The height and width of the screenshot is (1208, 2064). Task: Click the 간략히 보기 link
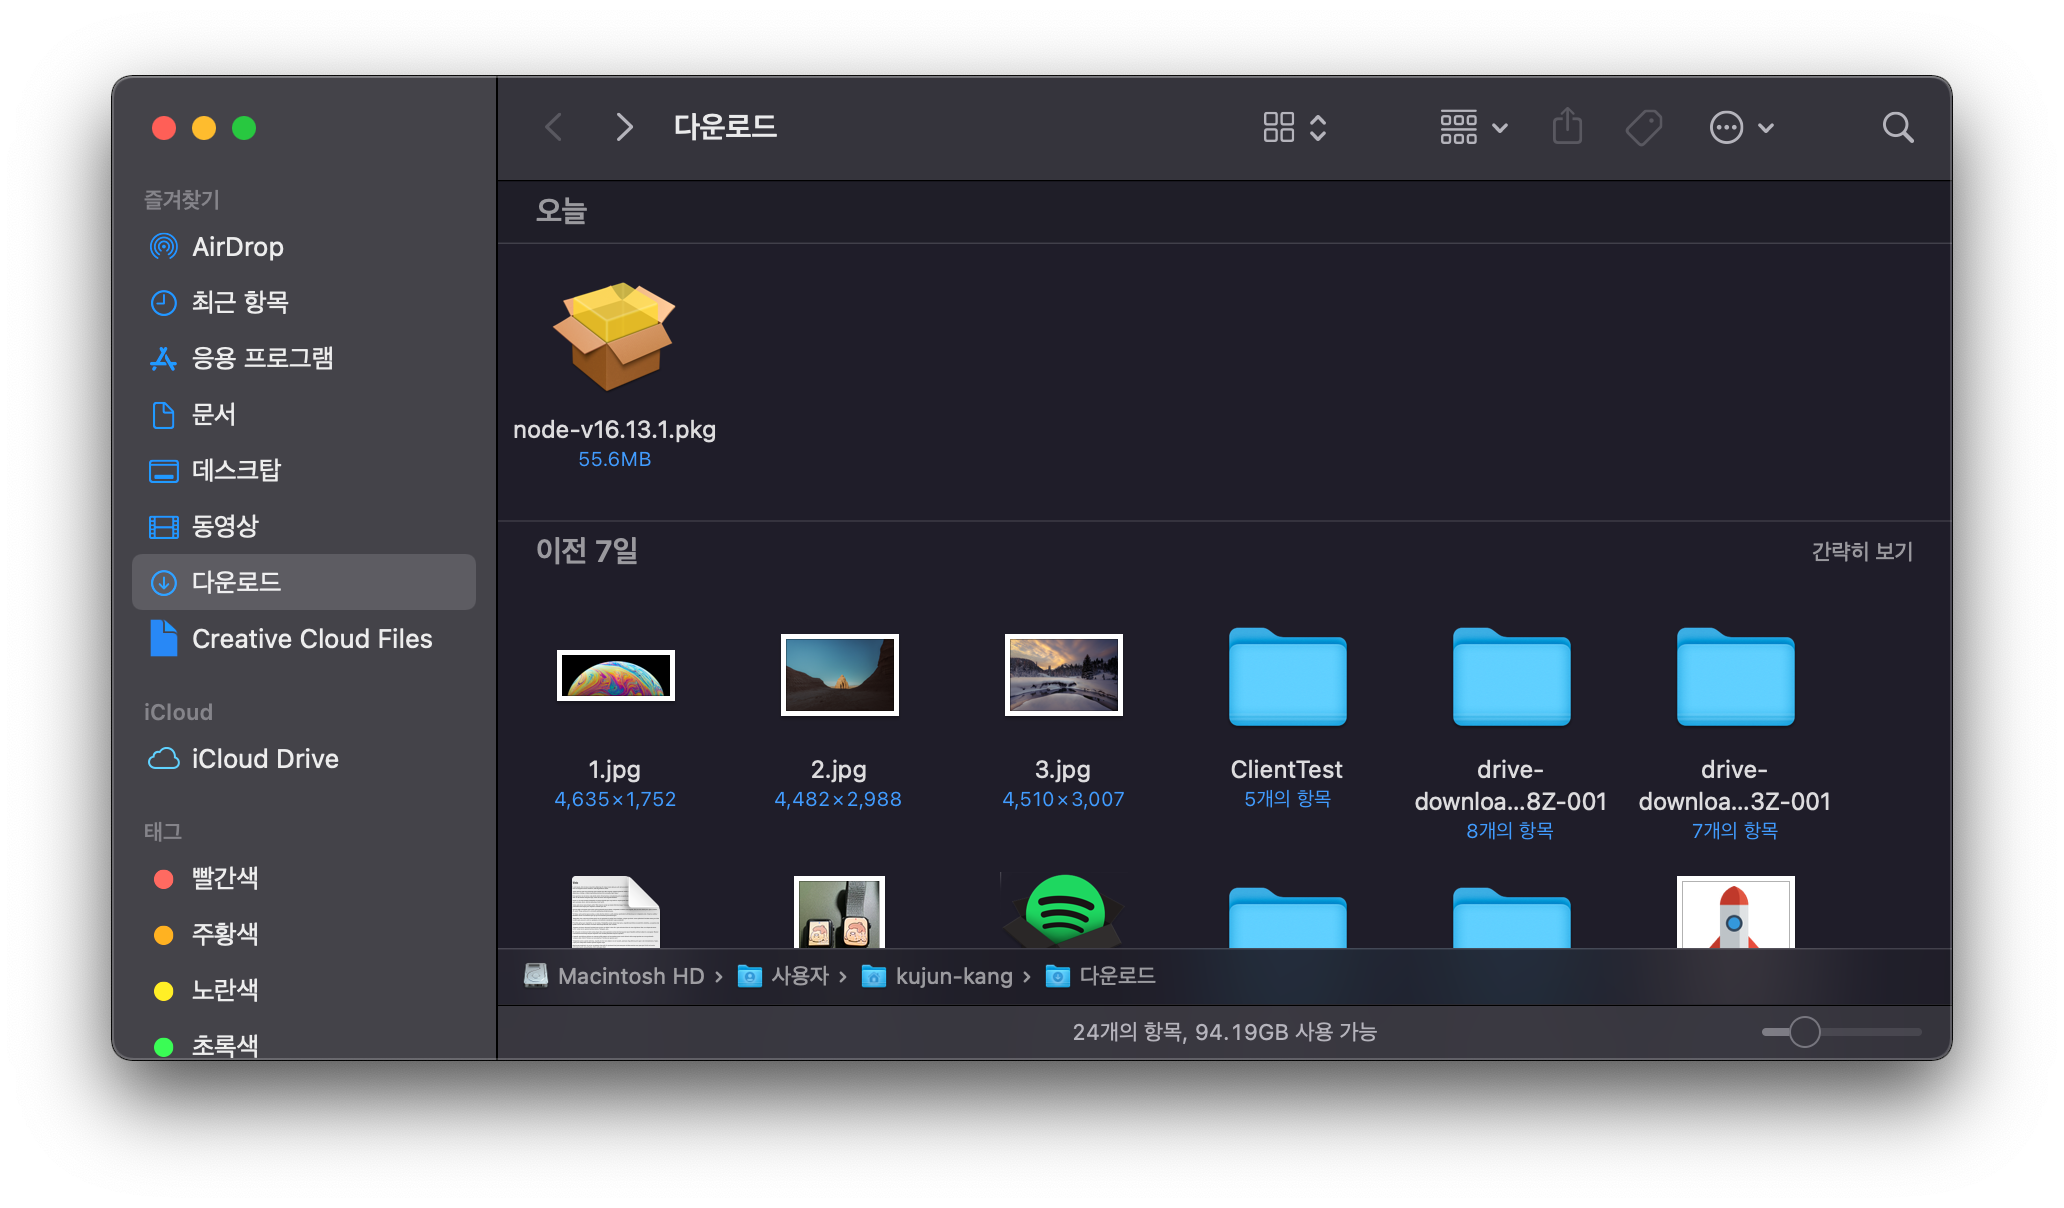pyautogui.click(x=1861, y=551)
